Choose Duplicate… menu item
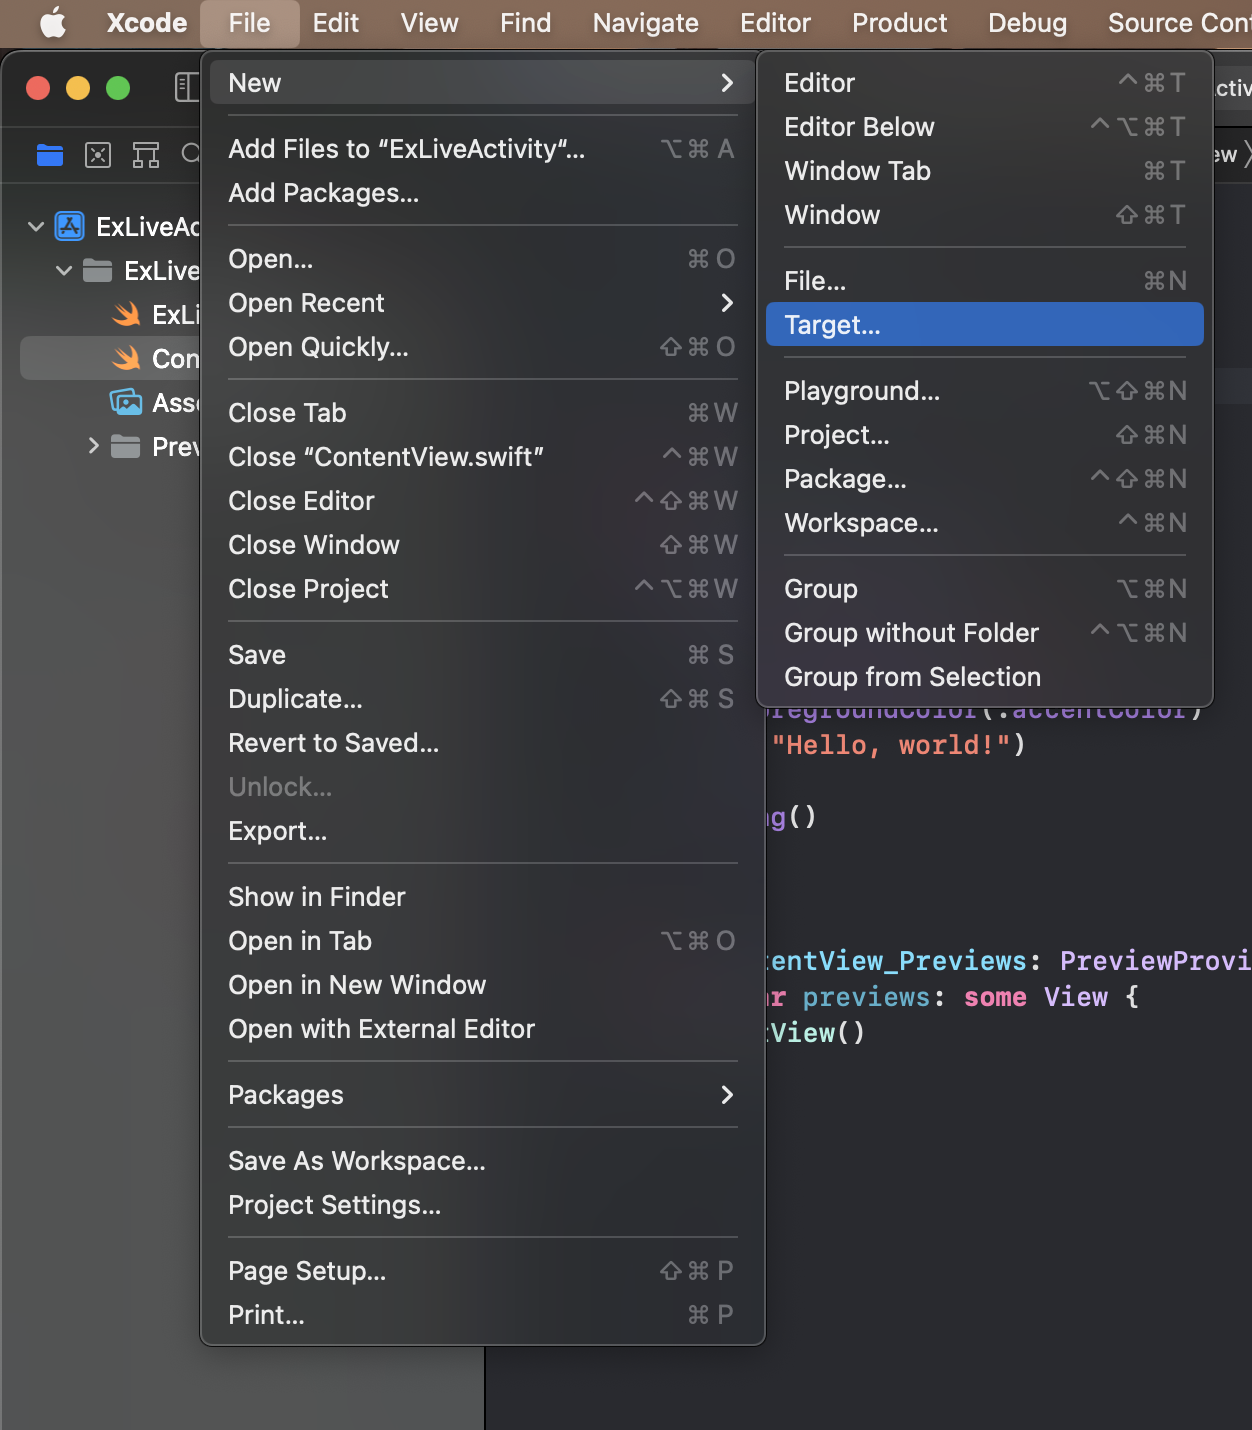 click(x=482, y=699)
